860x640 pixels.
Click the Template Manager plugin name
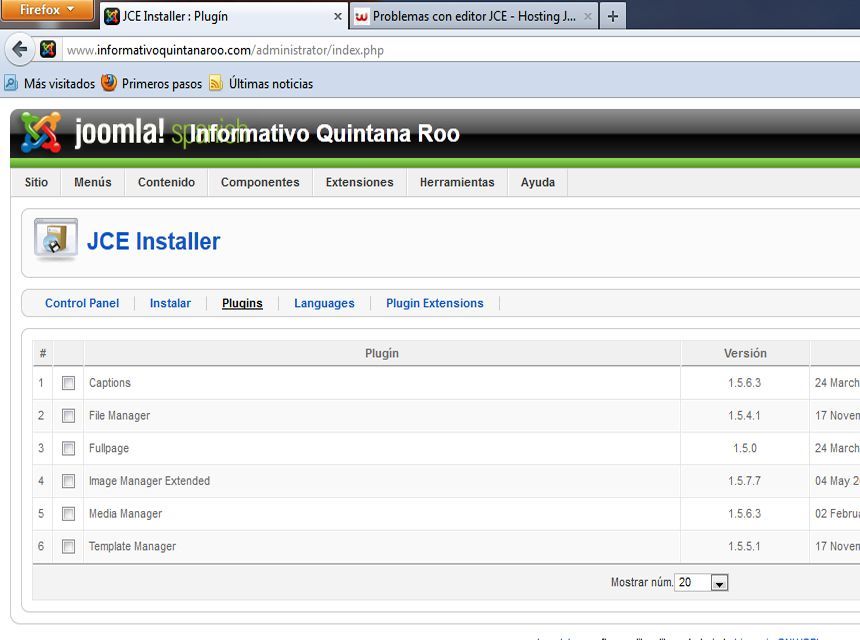click(x=132, y=546)
